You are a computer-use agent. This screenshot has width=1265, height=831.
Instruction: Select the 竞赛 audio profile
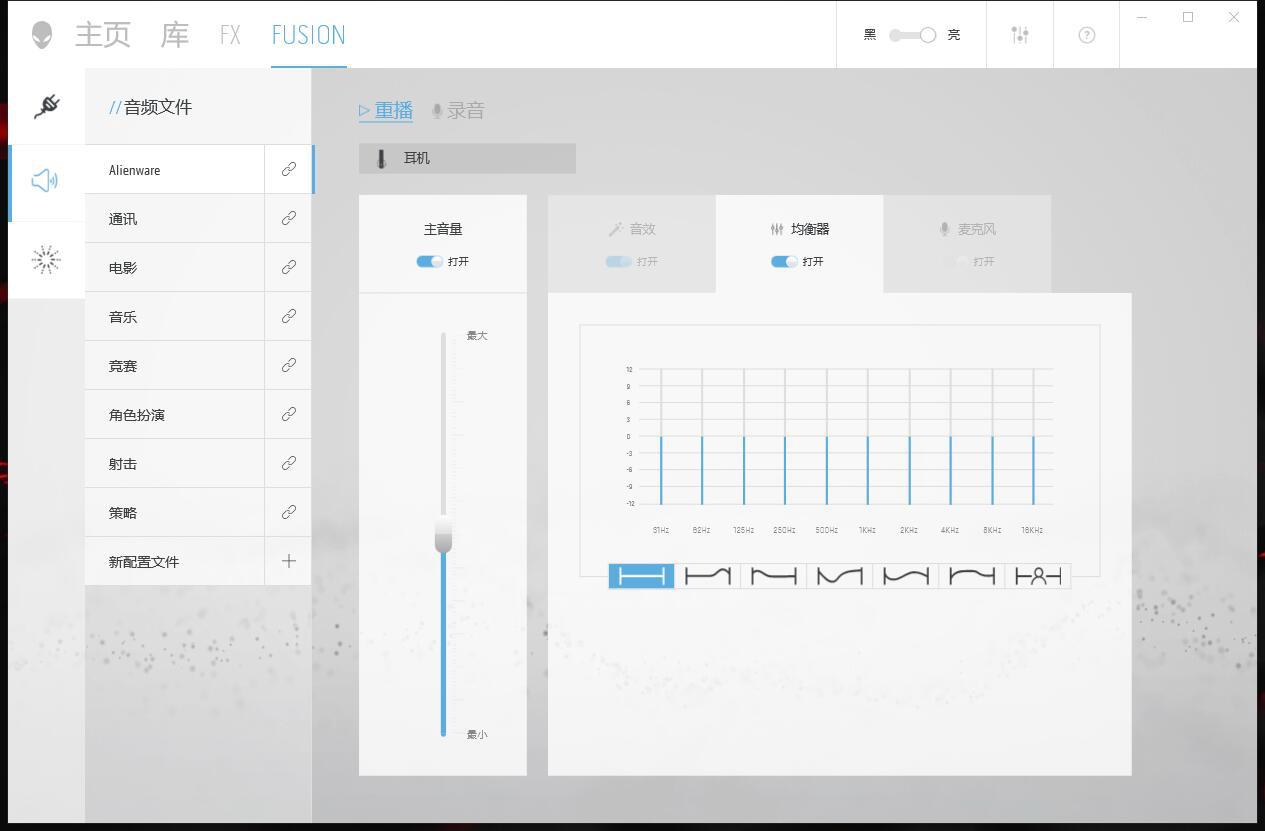point(174,365)
